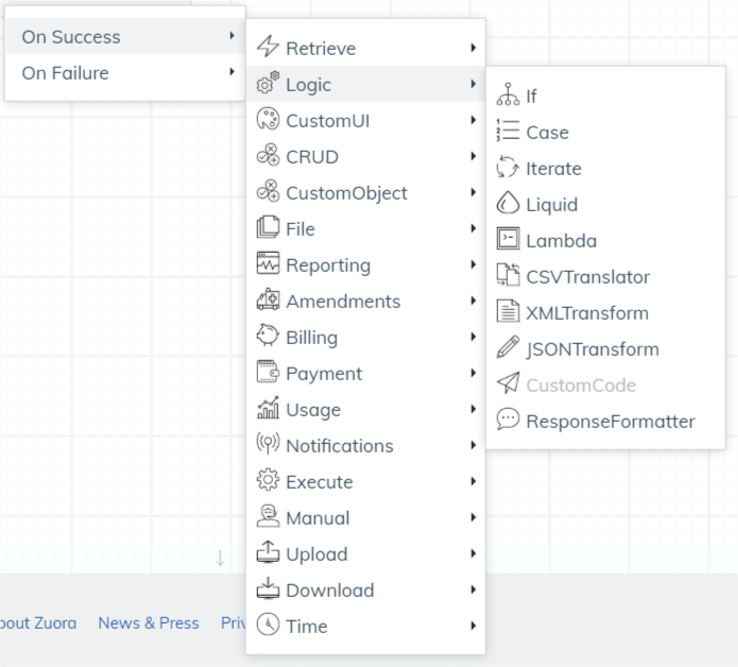The height and width of the screenshot is (667, 738).
Task: Open the News & Press link
Action: coord(149,623)
